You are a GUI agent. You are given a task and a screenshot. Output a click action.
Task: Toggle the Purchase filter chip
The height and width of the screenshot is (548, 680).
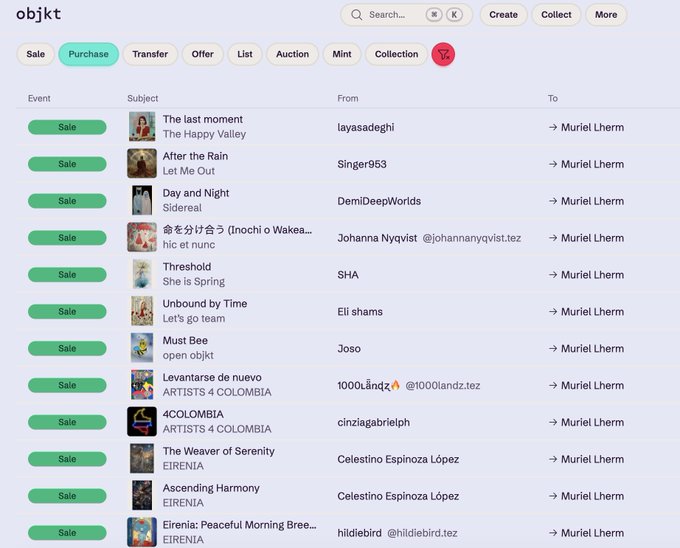coord(88,54)
